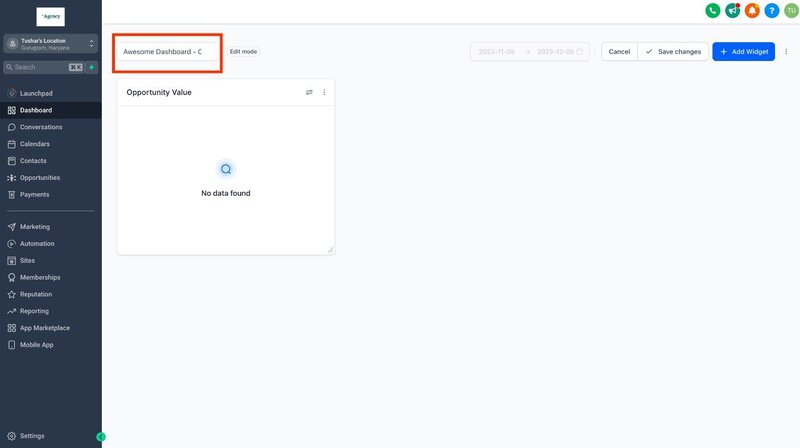Click the Settings gear icon
This screenshot has width=800, height=448.
(x=12, y=436)
